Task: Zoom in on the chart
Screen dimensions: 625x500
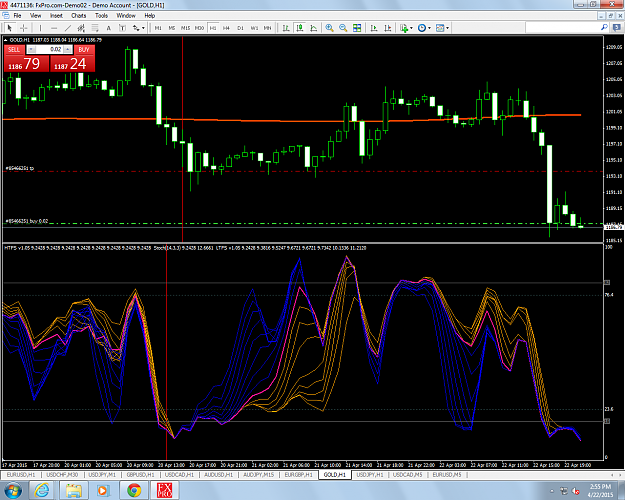Action: pyautogui.click(x=329, y=28)
